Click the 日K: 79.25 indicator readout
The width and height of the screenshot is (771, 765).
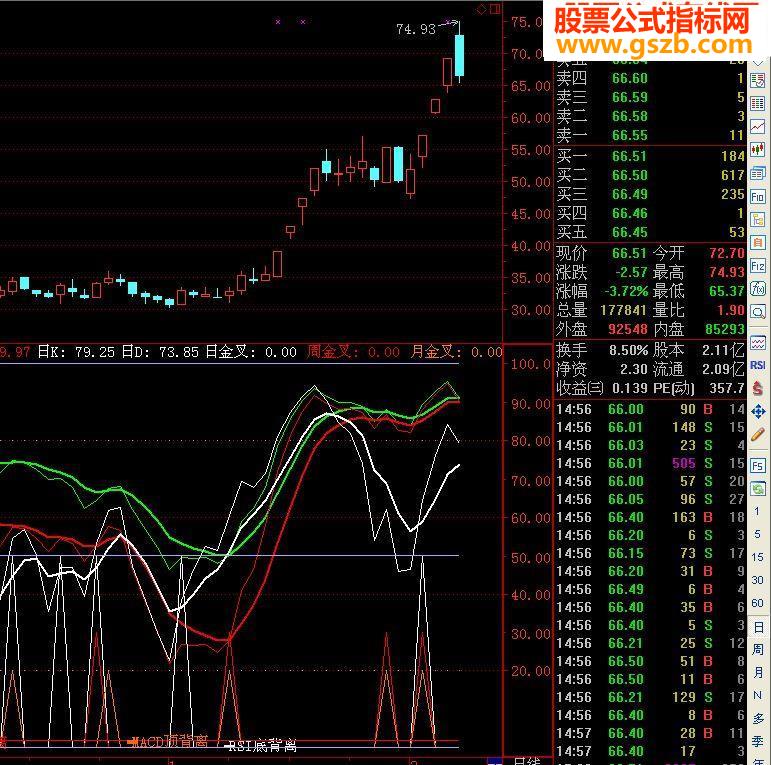pyautogui.click(x=76, y=352)
